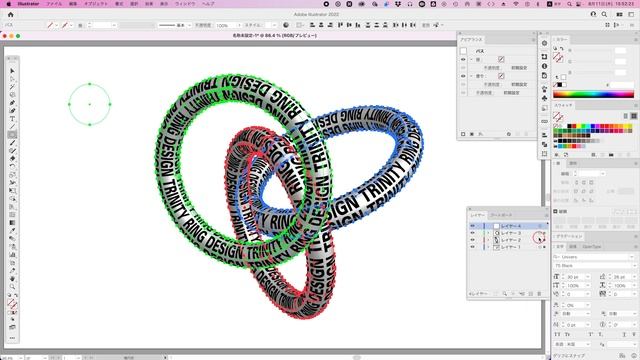Select the Zoom magnifier tool in toolbar
Viewport: 640px width, 360px height.
(x=12, y=287)
